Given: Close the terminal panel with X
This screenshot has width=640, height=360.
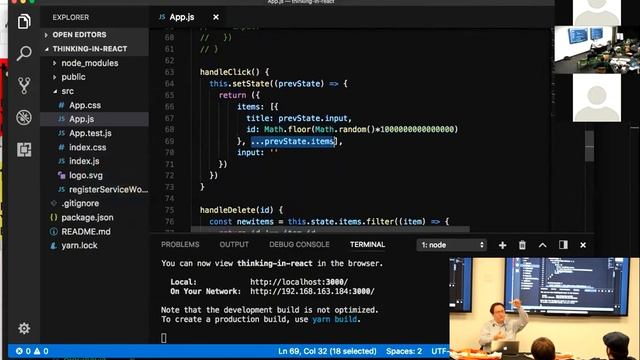Looking at the screenshot, I should (583, 245).
